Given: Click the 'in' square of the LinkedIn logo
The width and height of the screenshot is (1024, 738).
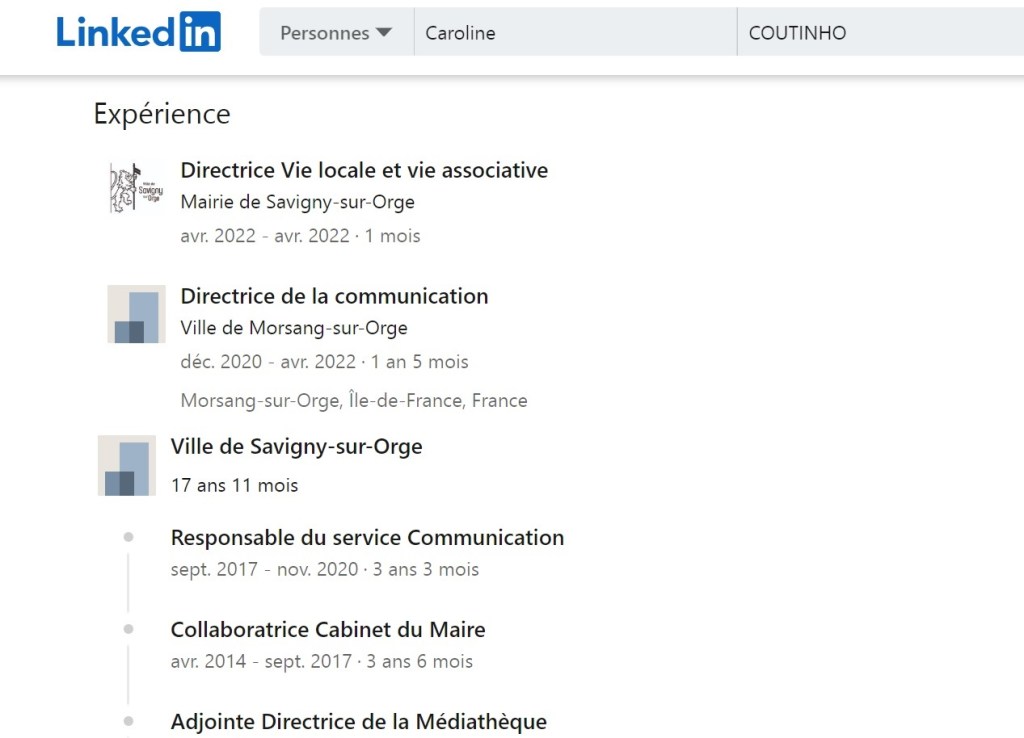Looking at the screenshot, I should [201, 31].
